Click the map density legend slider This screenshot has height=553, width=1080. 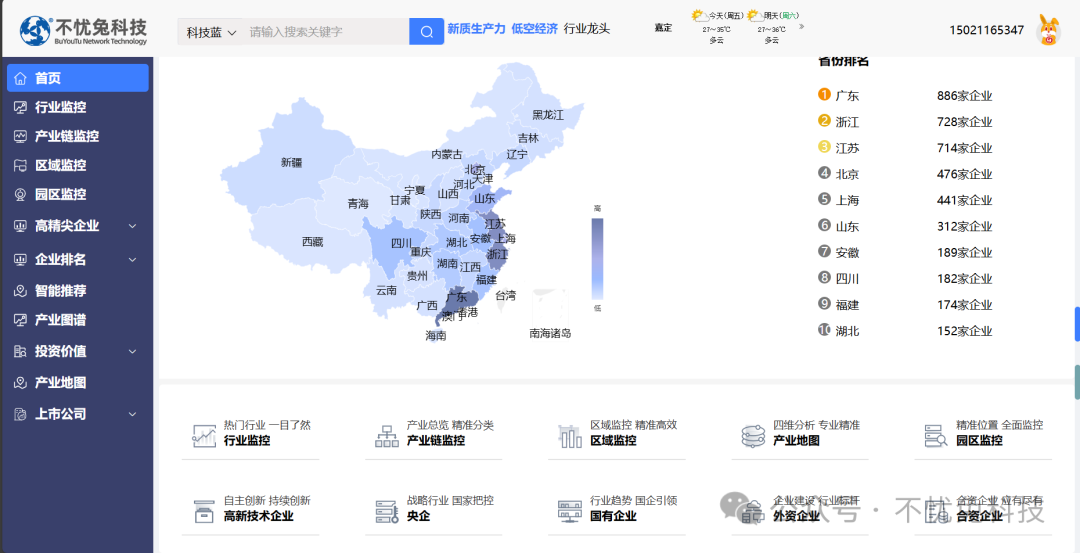pos(597,258)
